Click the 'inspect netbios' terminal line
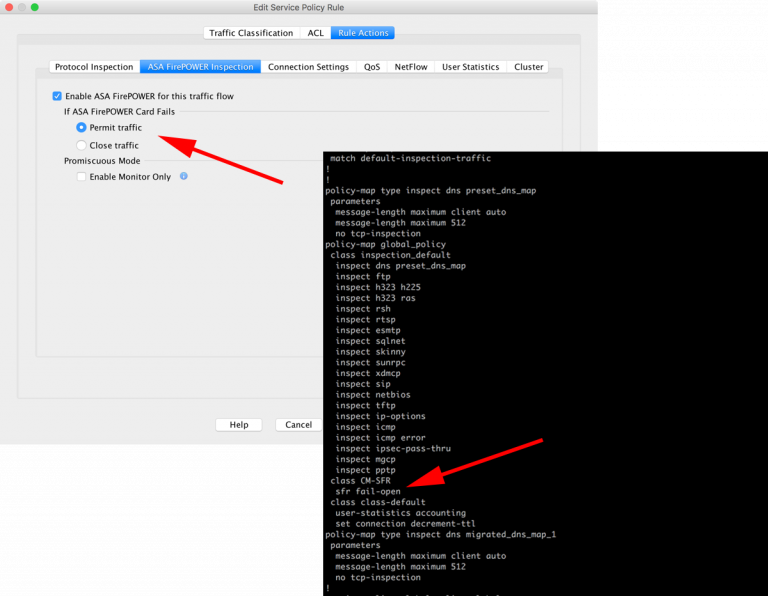The width and height of the screenshot is (768, 596). [x=373, y=395]
